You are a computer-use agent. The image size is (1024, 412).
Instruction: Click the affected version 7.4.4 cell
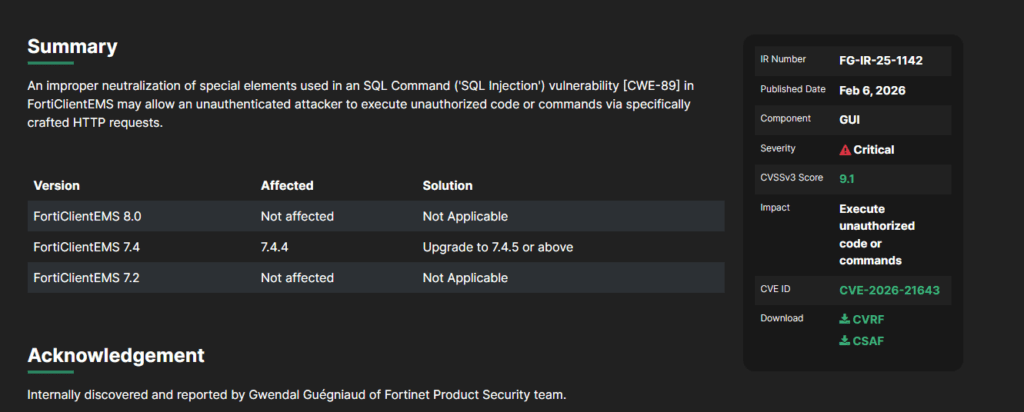coord(279,247)
